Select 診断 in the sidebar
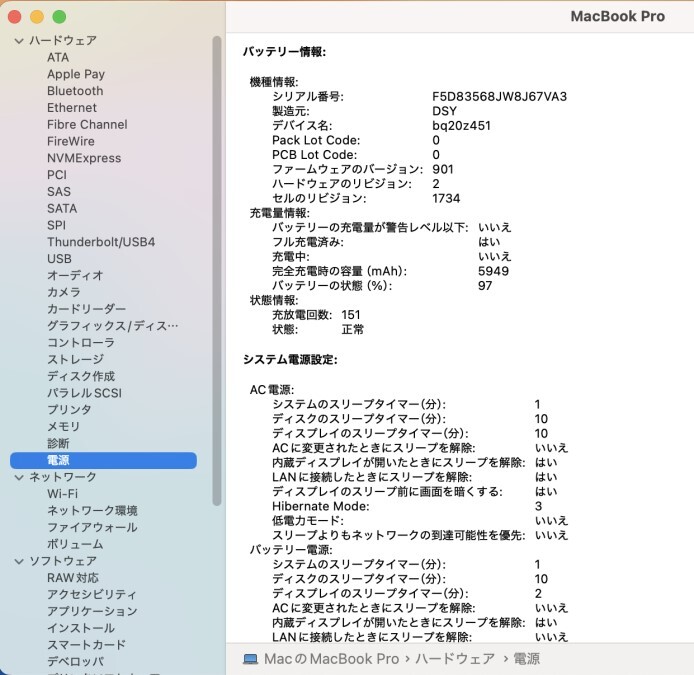Viewport: 694px width, 675px height. pyautogui.click(x=58, y=444)
